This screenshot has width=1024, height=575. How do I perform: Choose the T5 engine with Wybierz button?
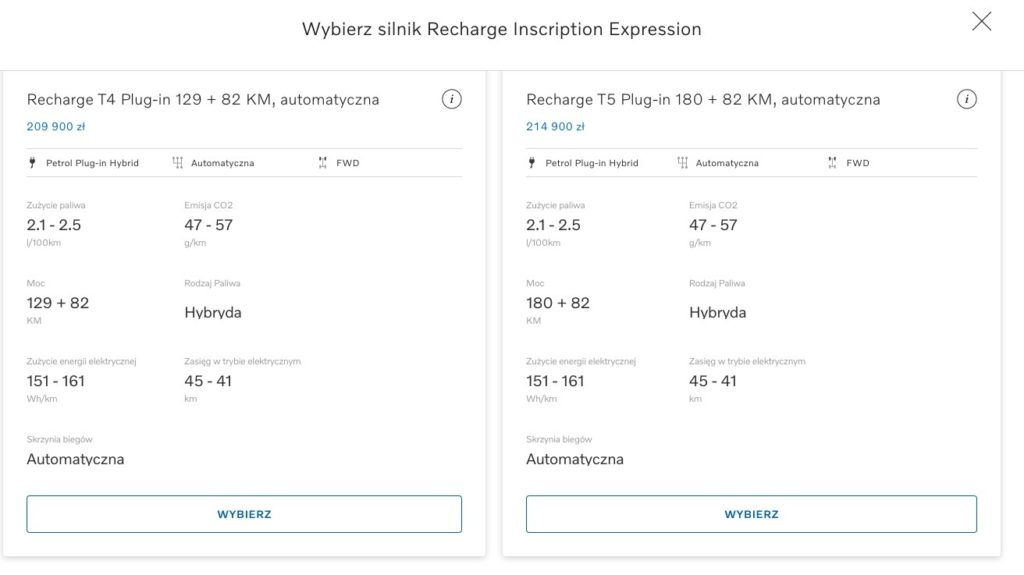click(751, 514)
